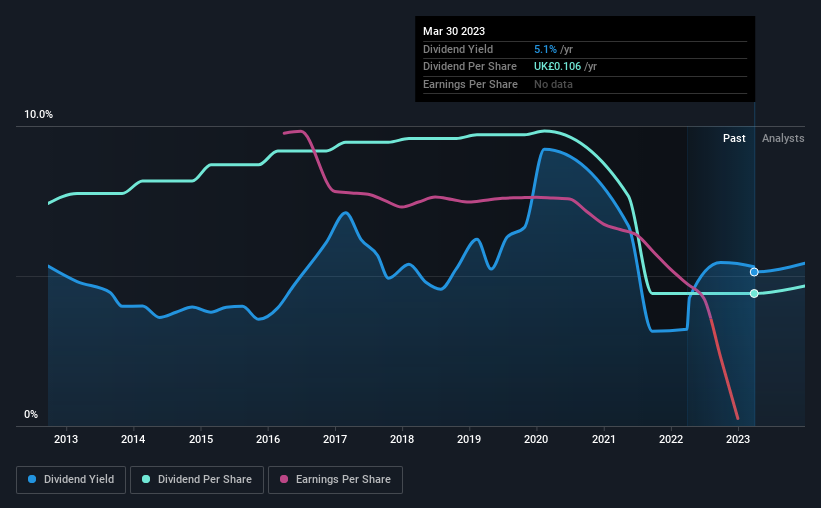Image resolution: width=821 pixels, height=508 pixels.
Task: Click the UK£0.106 dividend per share value
Action: point(557,67)
